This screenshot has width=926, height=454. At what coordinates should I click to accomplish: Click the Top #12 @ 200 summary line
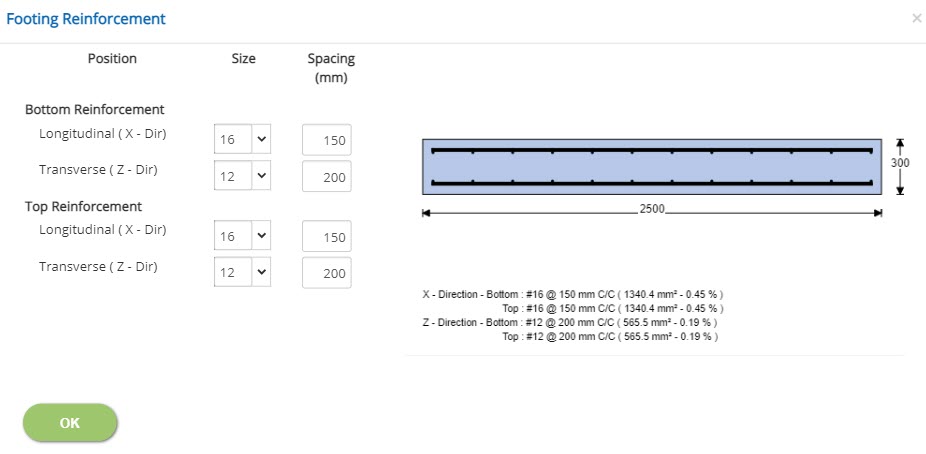(610, 337)
